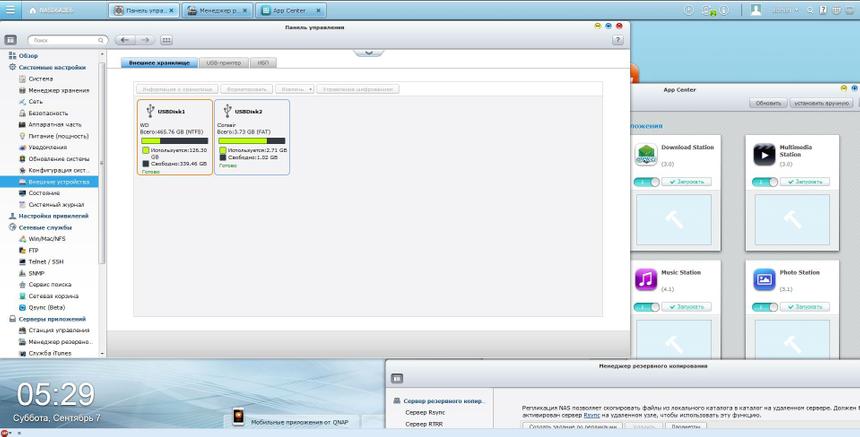Click the Rsync link in backup description
860x437 pixels.
click(x=591, y=415)
